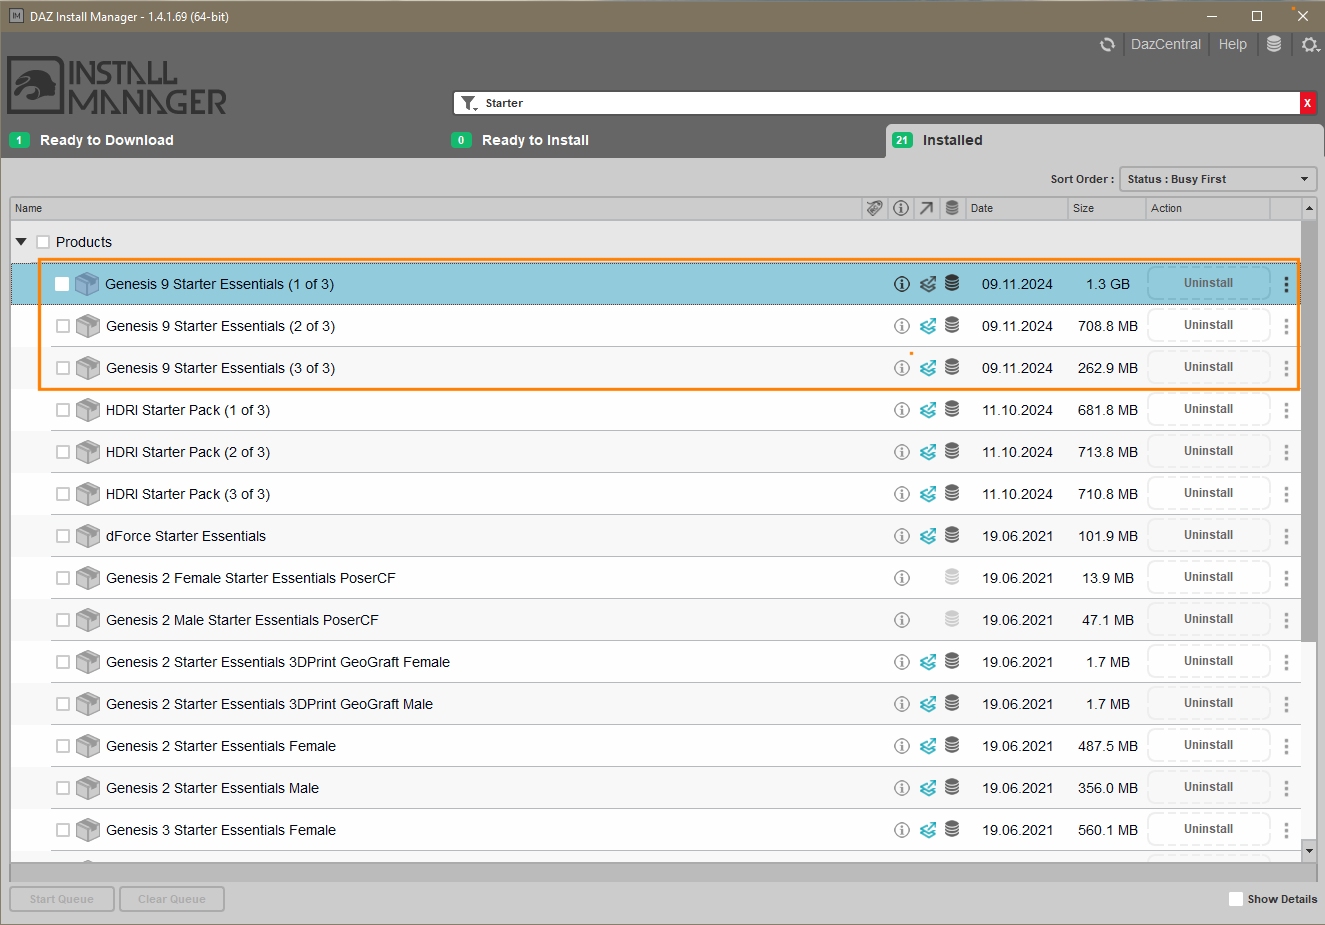Collapse the Products group triangle

pyautogui.click(x=21, y=242)
